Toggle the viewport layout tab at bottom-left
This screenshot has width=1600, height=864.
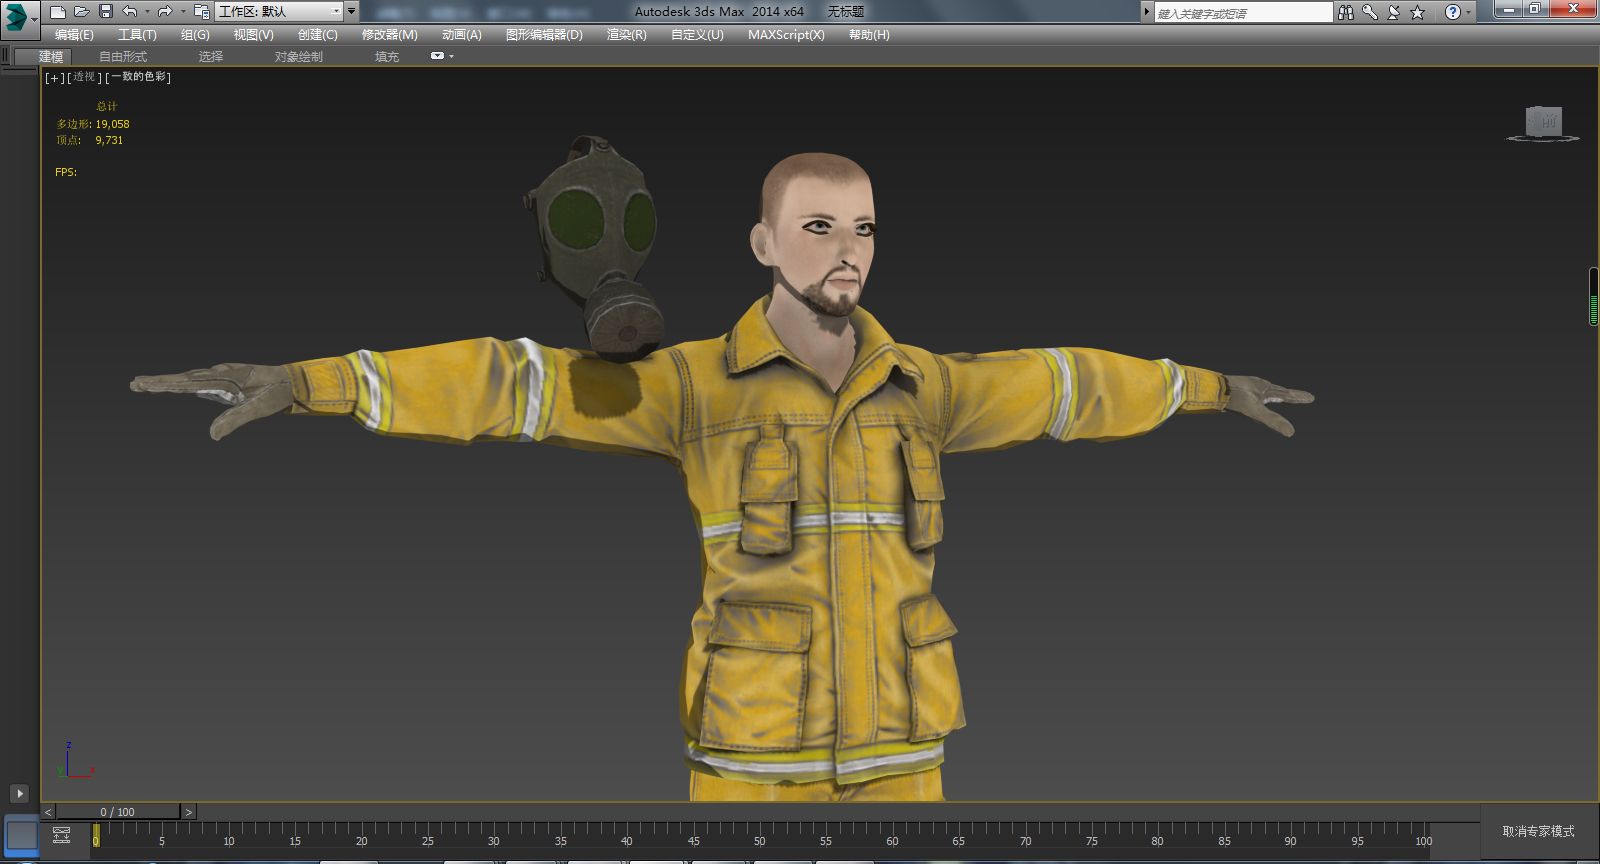[22, 835]
